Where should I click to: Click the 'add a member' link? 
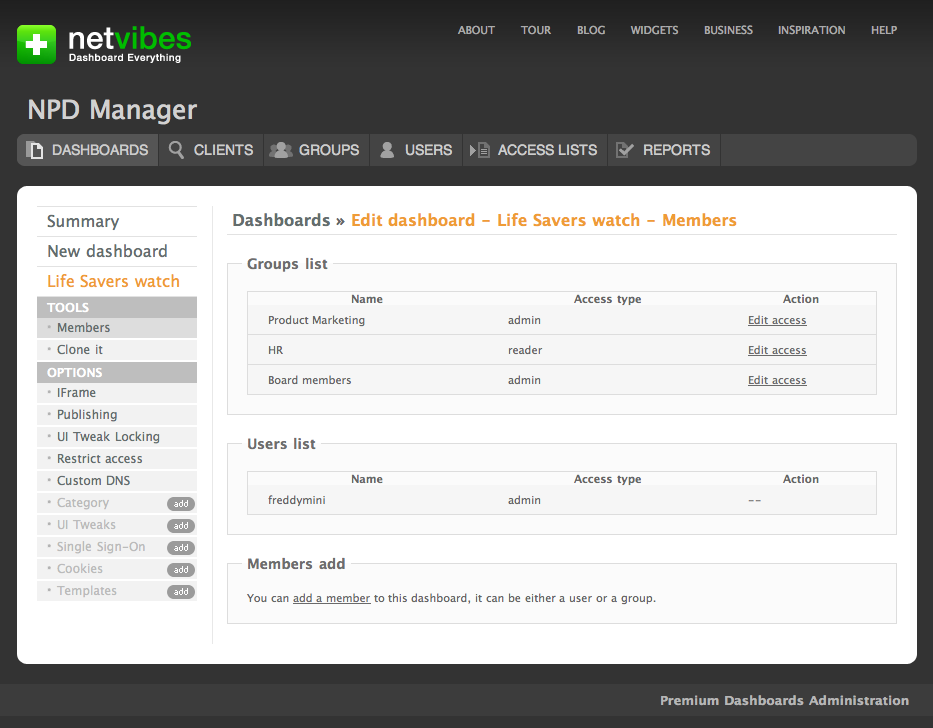click(331, 598)
